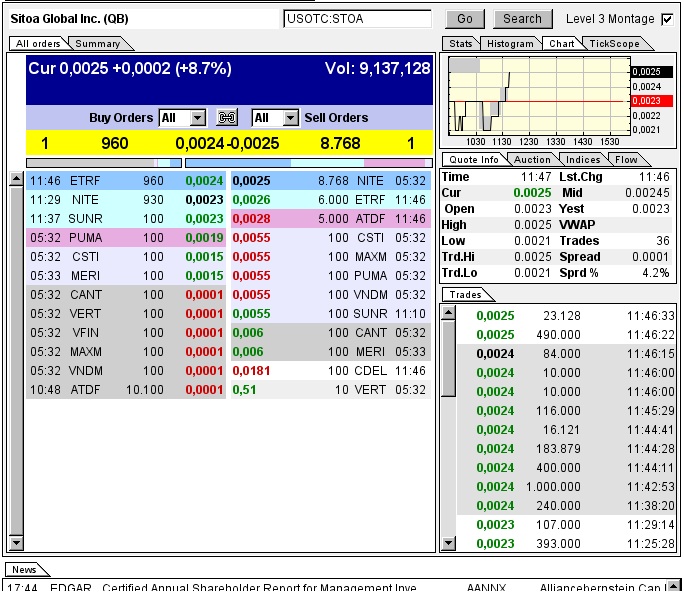Click the buy-side depth bar above order book
Image resolution: width=684 pixels, height=607 pixels.
click(x=97, y=162)
